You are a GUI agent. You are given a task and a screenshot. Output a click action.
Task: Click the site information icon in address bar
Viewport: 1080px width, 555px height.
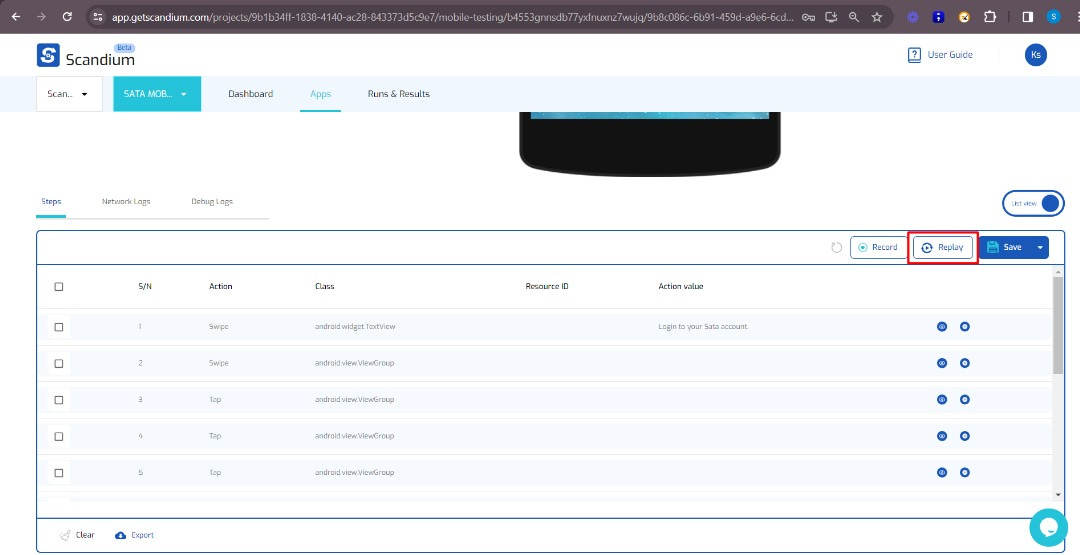tap(97, 17)
